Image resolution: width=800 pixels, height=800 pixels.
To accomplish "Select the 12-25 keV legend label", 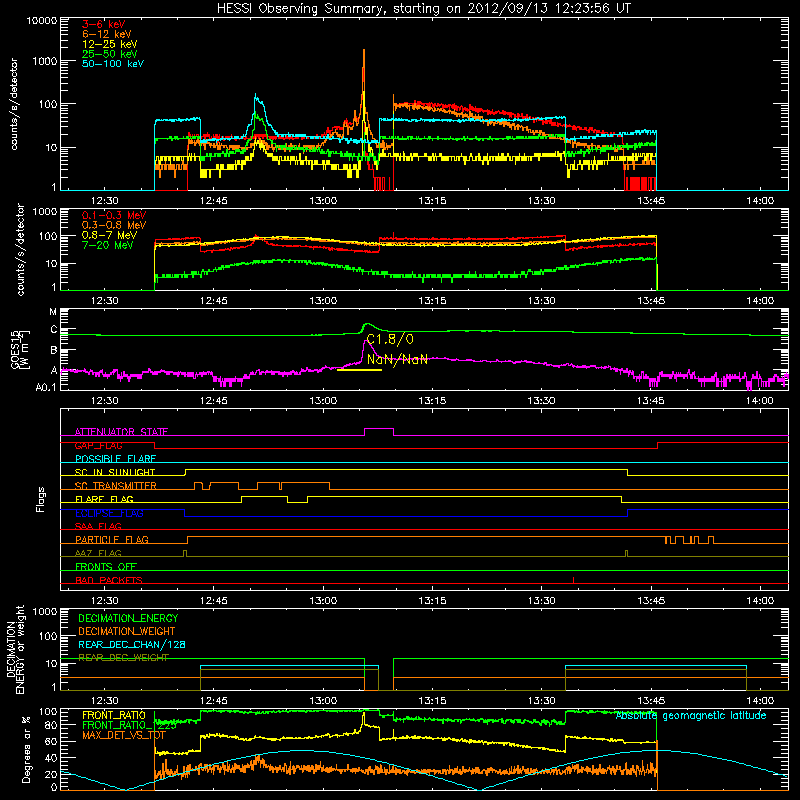I will coord(109,44).
